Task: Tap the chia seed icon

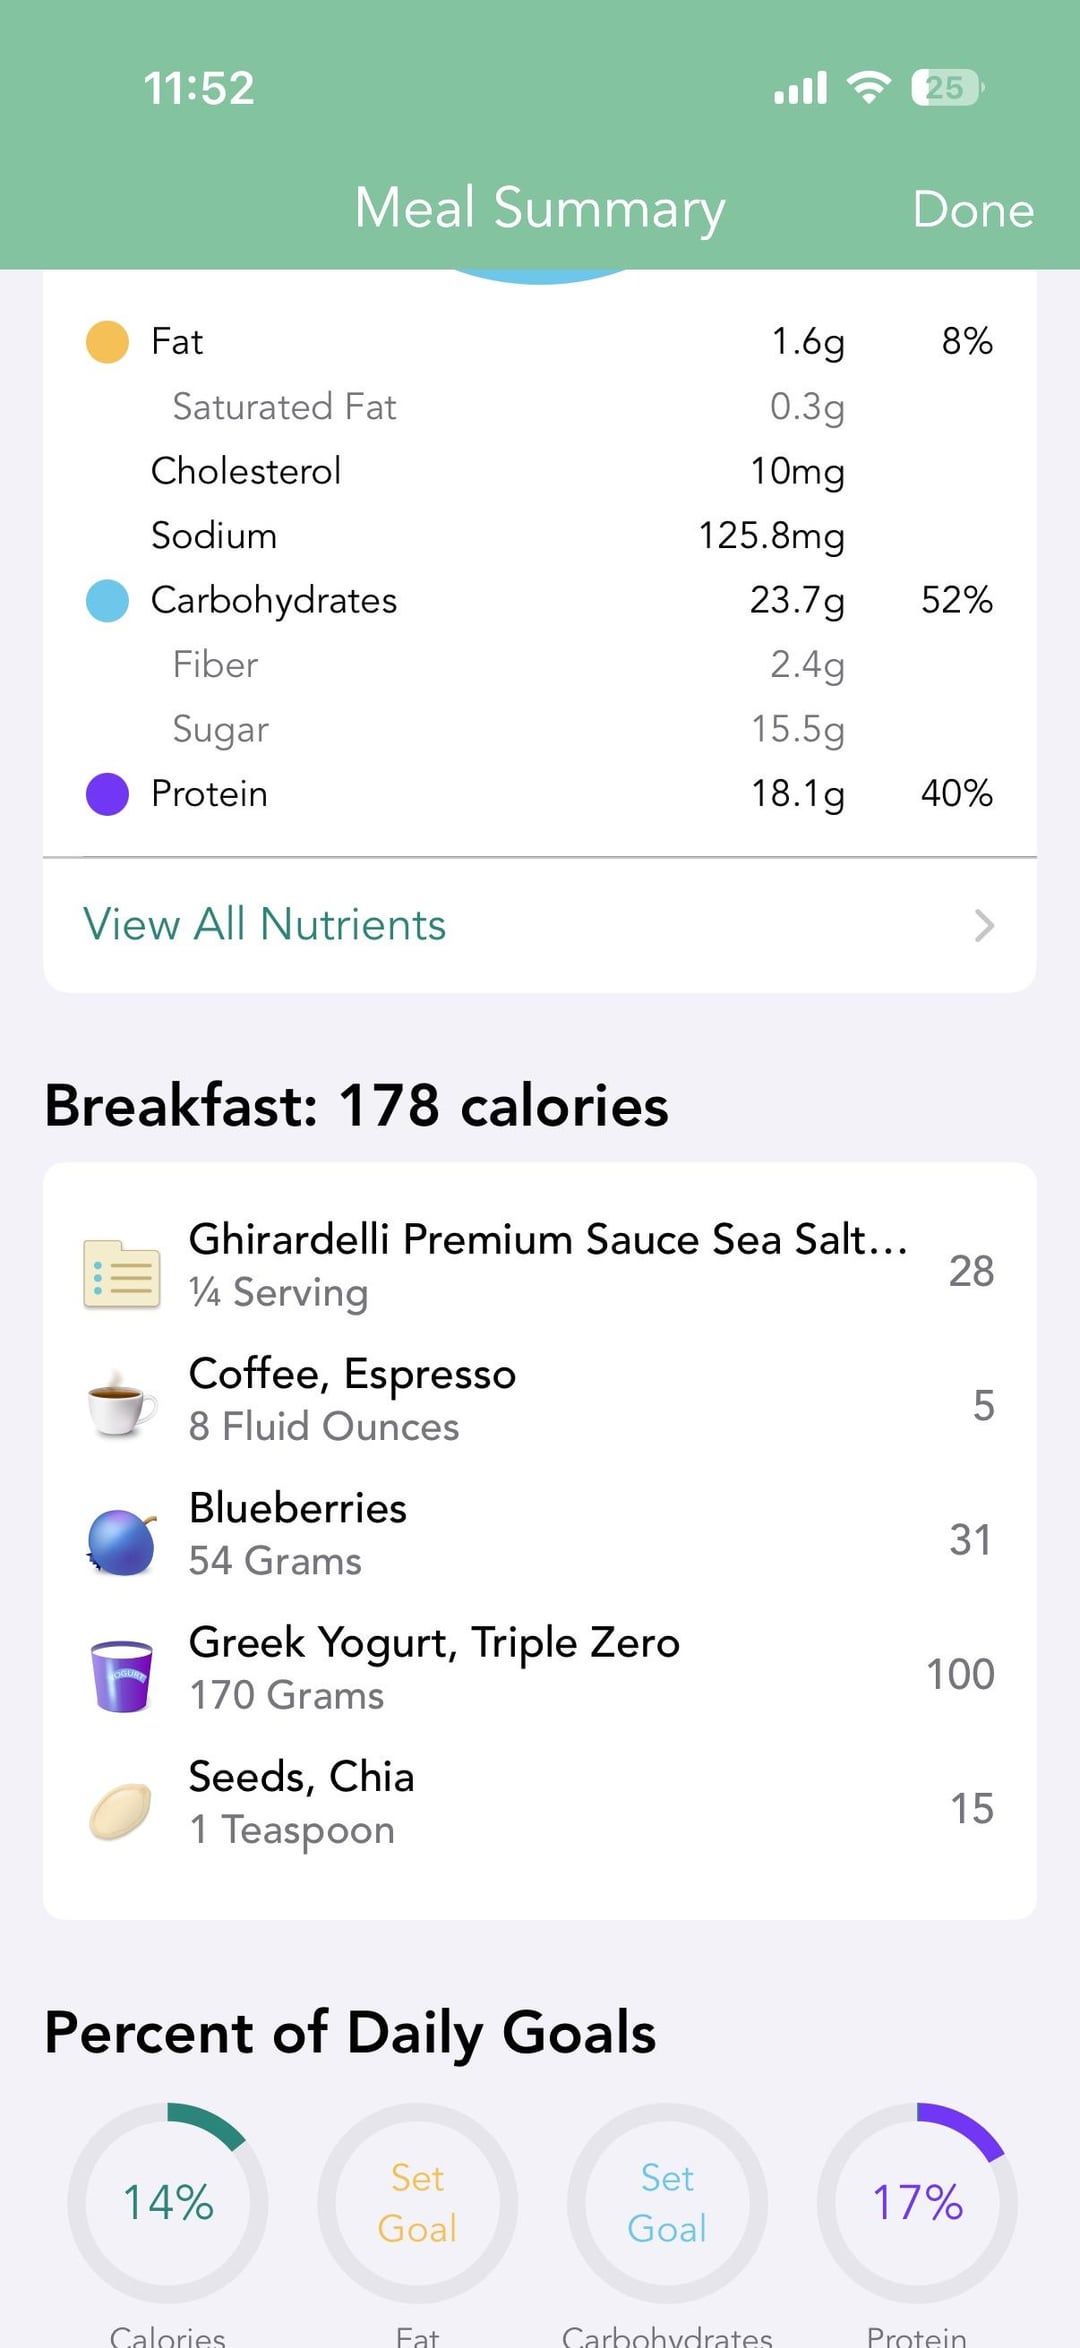Action: (121, 1810)
